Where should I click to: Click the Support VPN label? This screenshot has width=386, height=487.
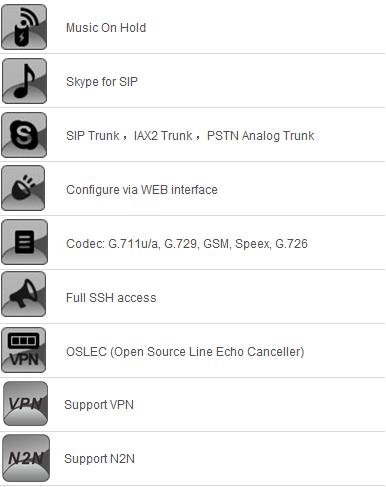click(x=99, y=405)
